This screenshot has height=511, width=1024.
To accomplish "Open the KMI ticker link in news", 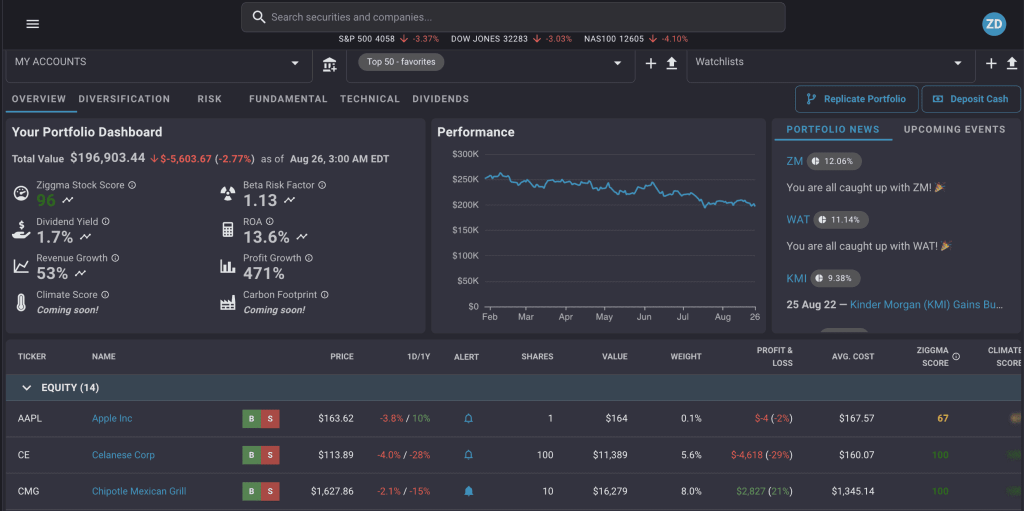I will (796, 278).
